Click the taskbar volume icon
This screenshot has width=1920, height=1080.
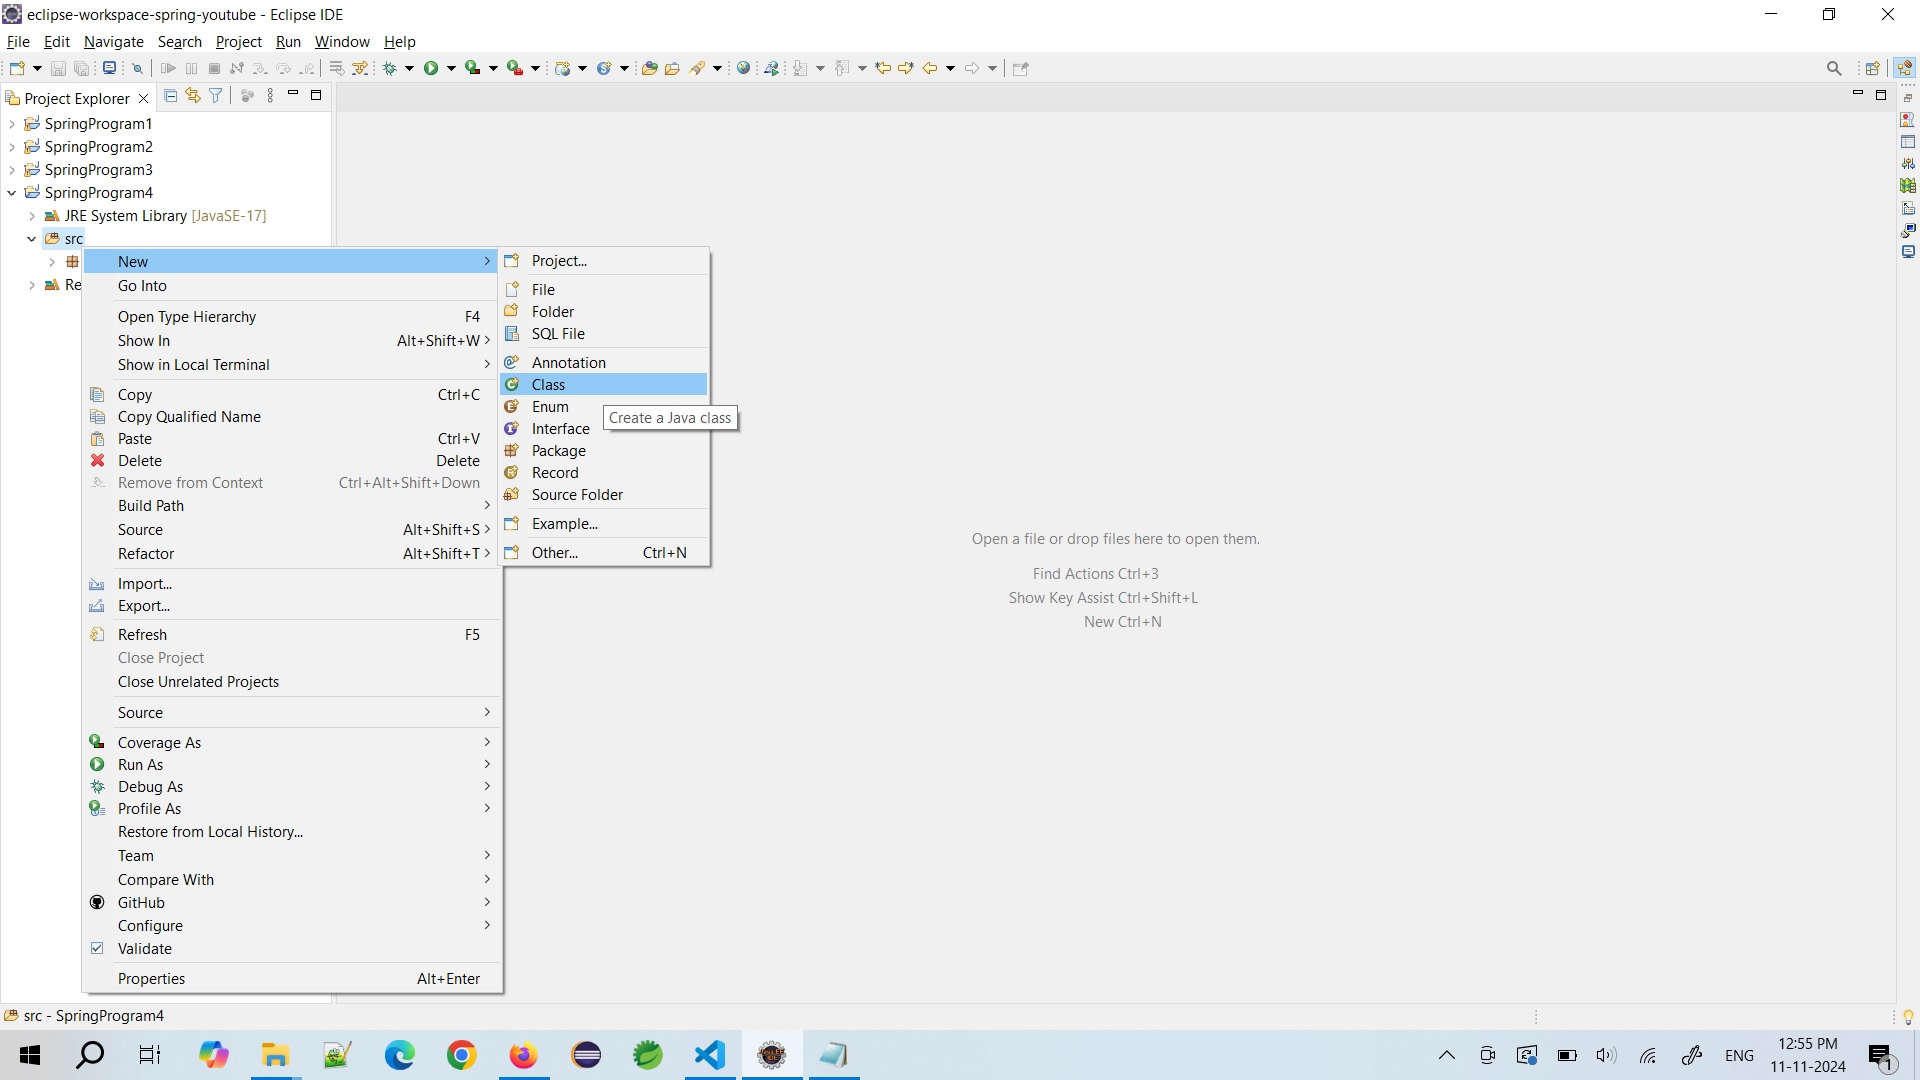point(1606,1056)
